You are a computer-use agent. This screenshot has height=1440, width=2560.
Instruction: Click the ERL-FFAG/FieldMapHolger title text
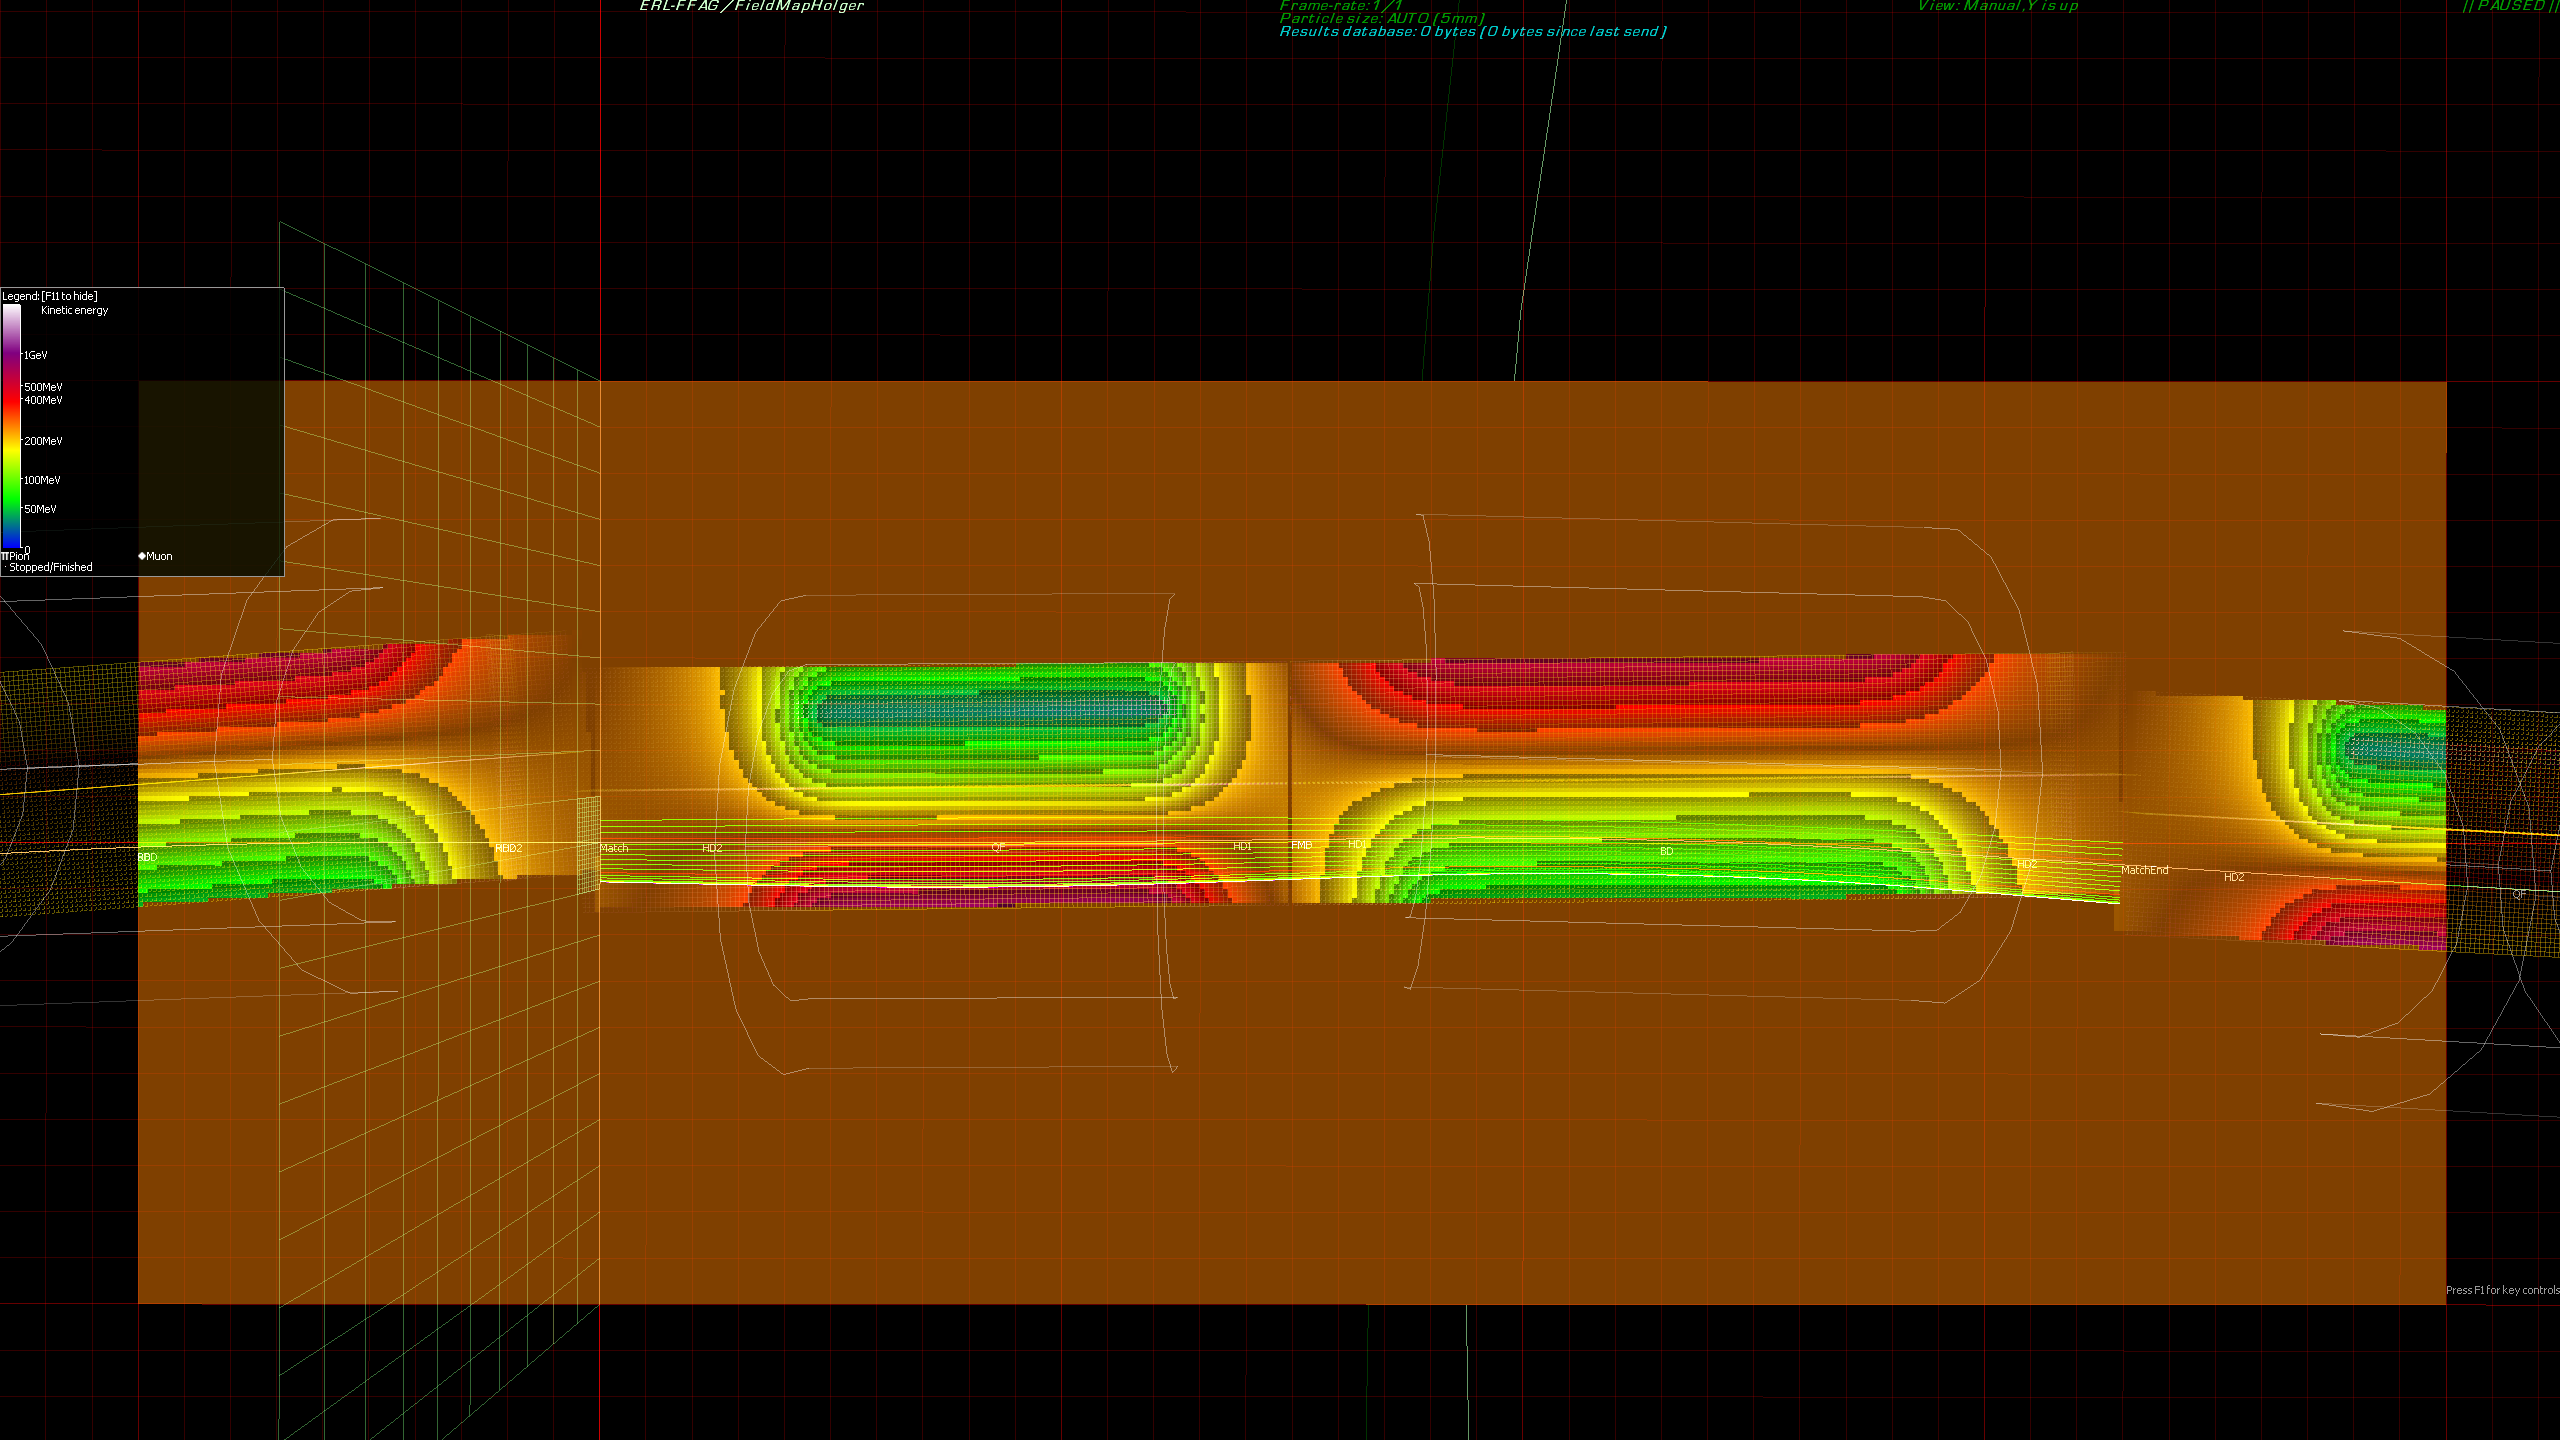point(751,6)
